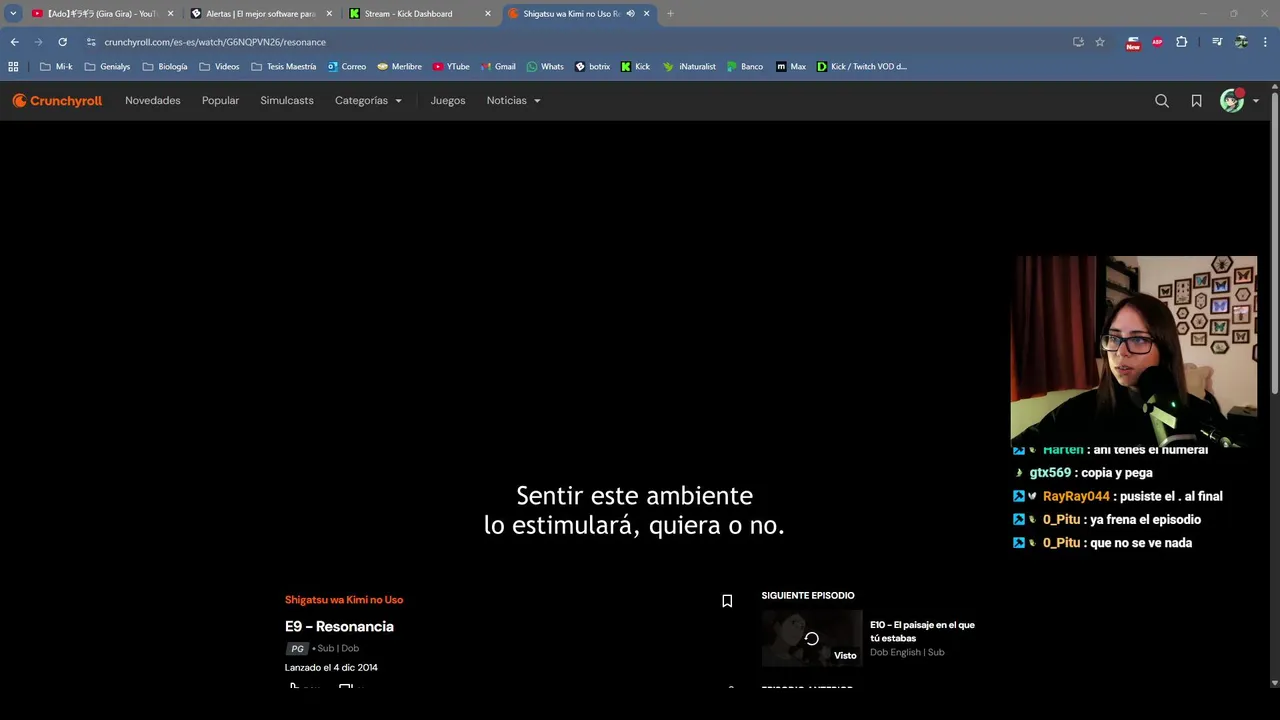This screenshot has width=1280, height=720.
Task: Open the Kick / Twitch VOD bookmark
Action: pos(861,67)
